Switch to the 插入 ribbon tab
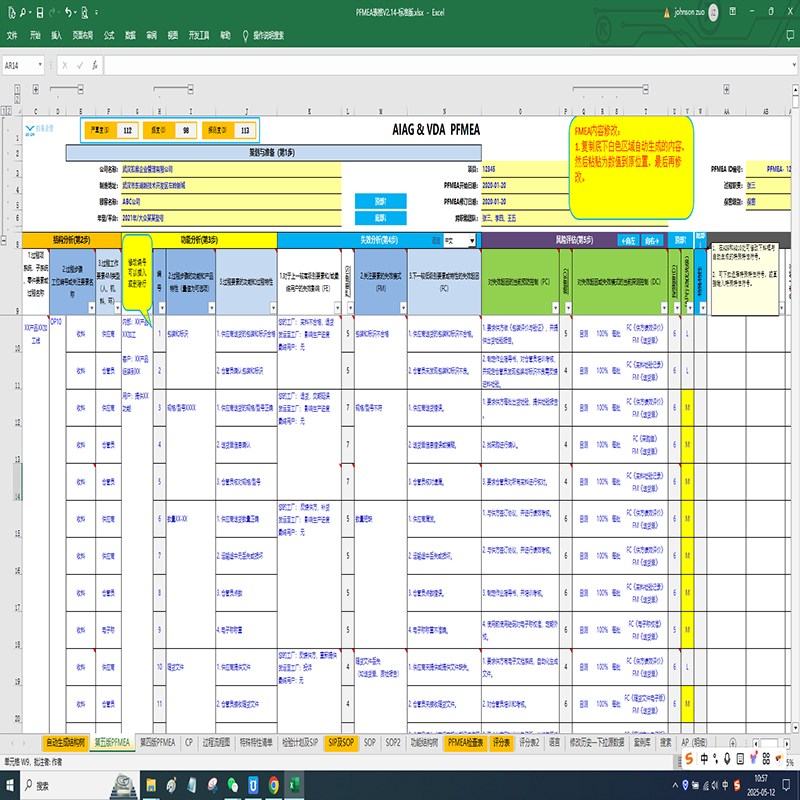 pos(56,35)
